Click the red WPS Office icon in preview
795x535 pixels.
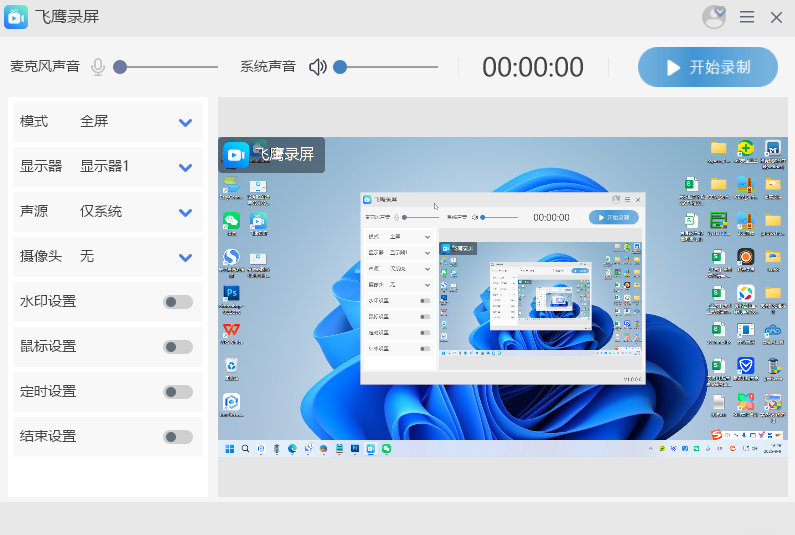pyautogui.click(x=231, y=329)
